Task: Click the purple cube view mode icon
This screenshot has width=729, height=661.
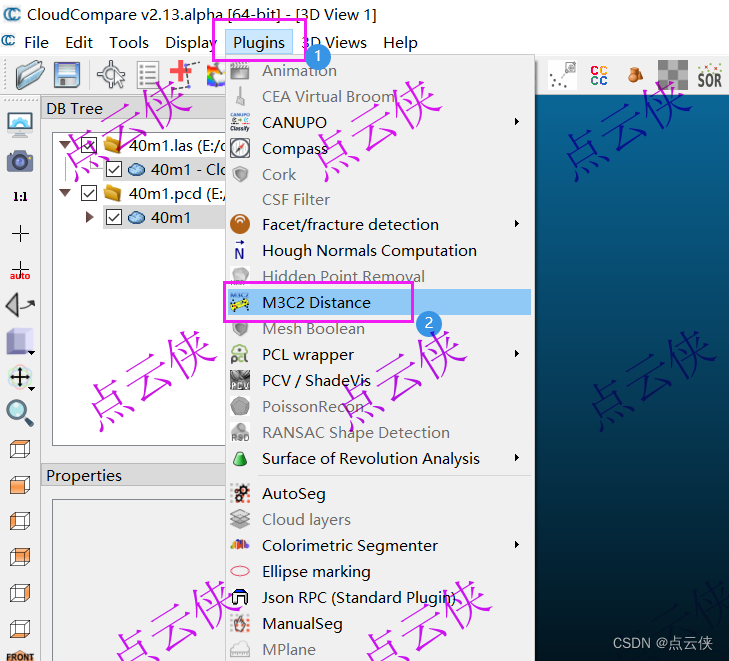Action: pos(20,341)
